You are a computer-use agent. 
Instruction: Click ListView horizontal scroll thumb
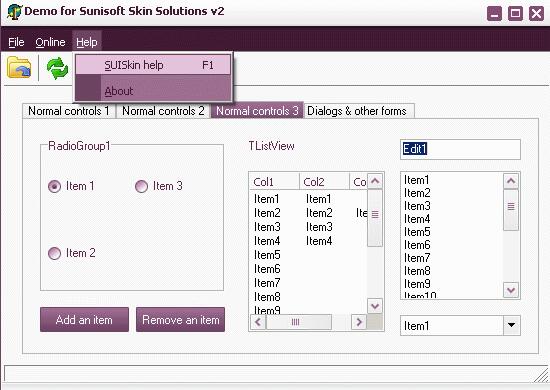click(299, 322)
